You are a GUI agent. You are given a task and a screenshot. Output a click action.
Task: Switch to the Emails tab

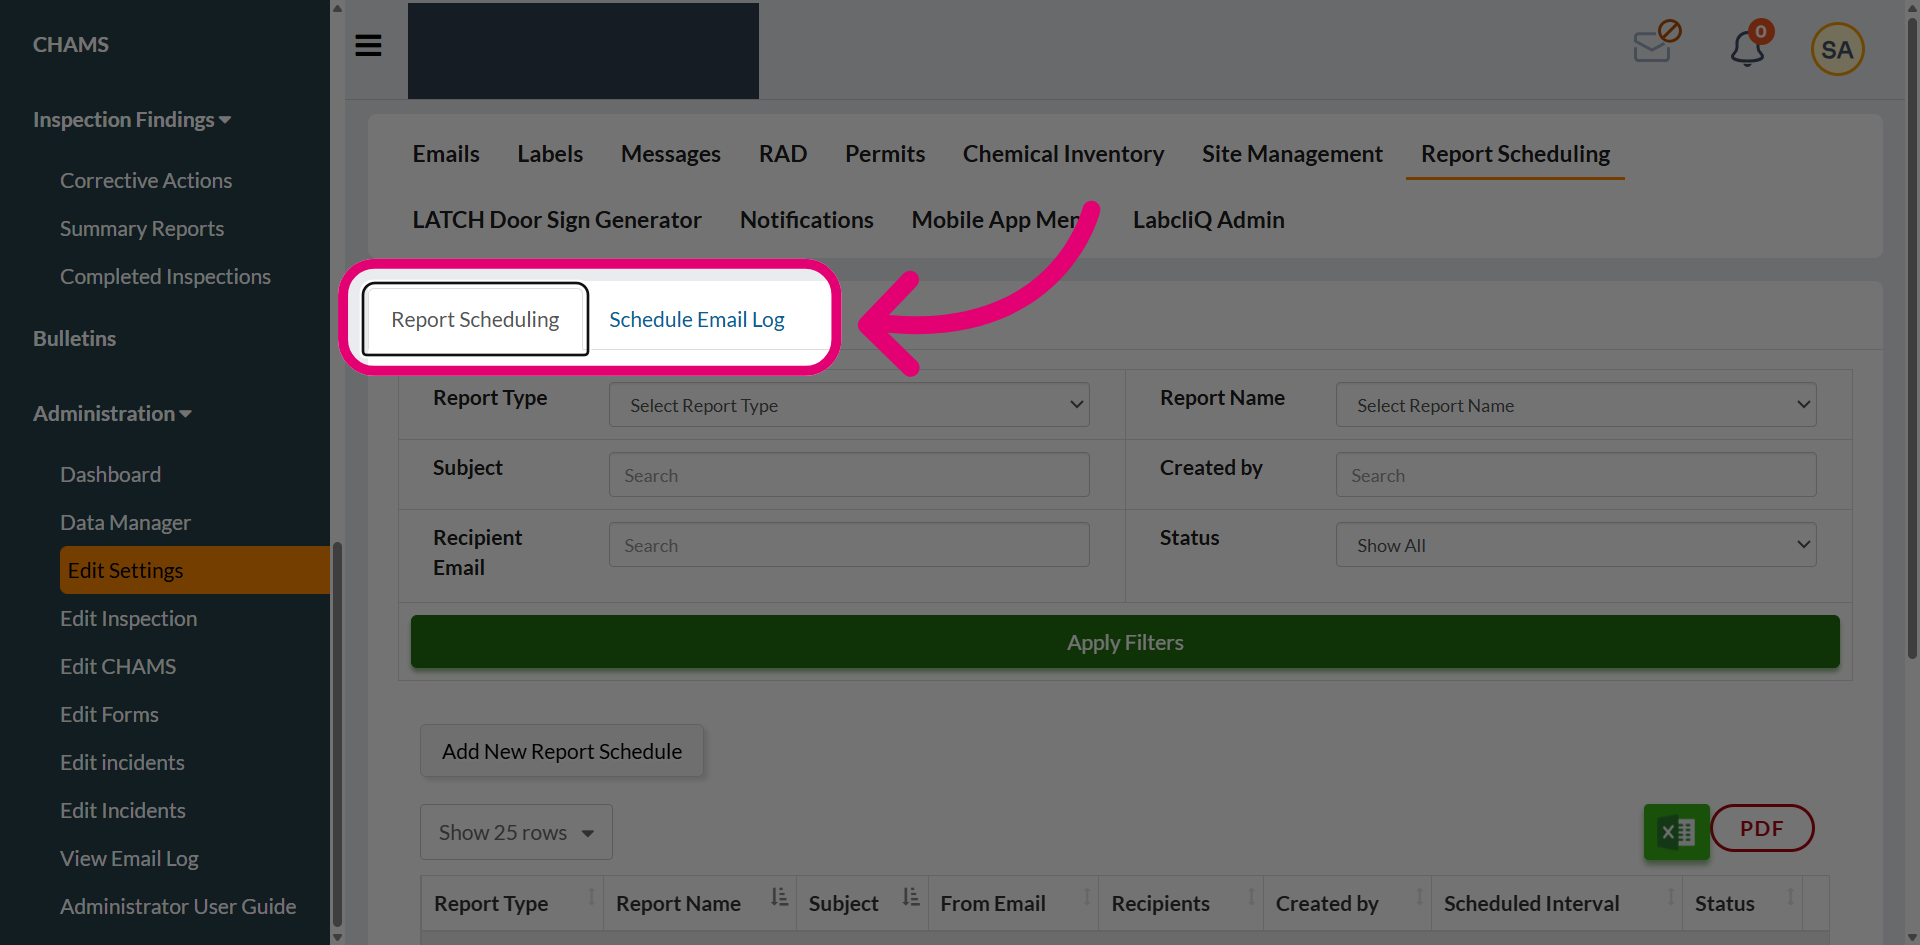pyautogui.click(x=446, y=154)
